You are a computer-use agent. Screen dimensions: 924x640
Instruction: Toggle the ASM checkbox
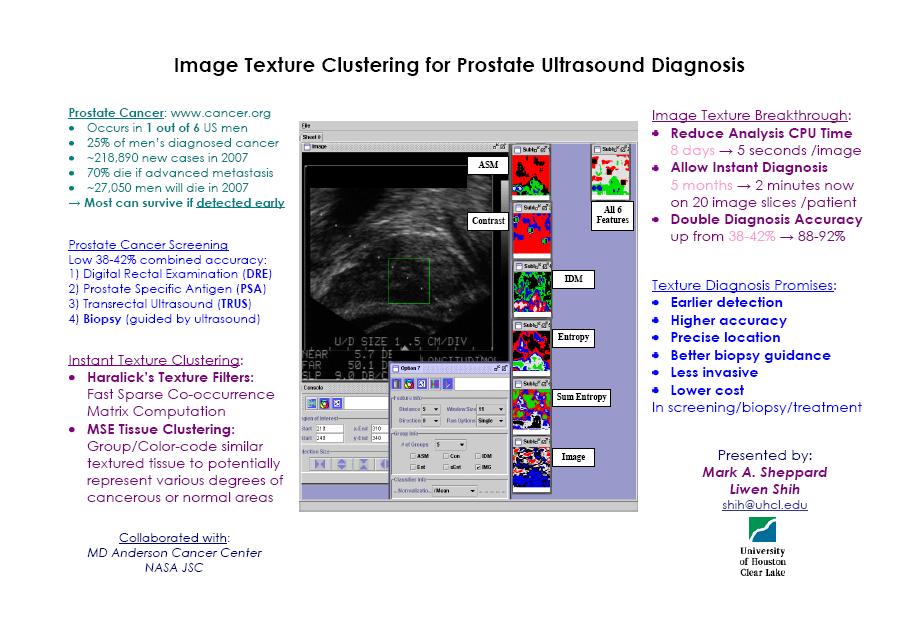[412, 456]
